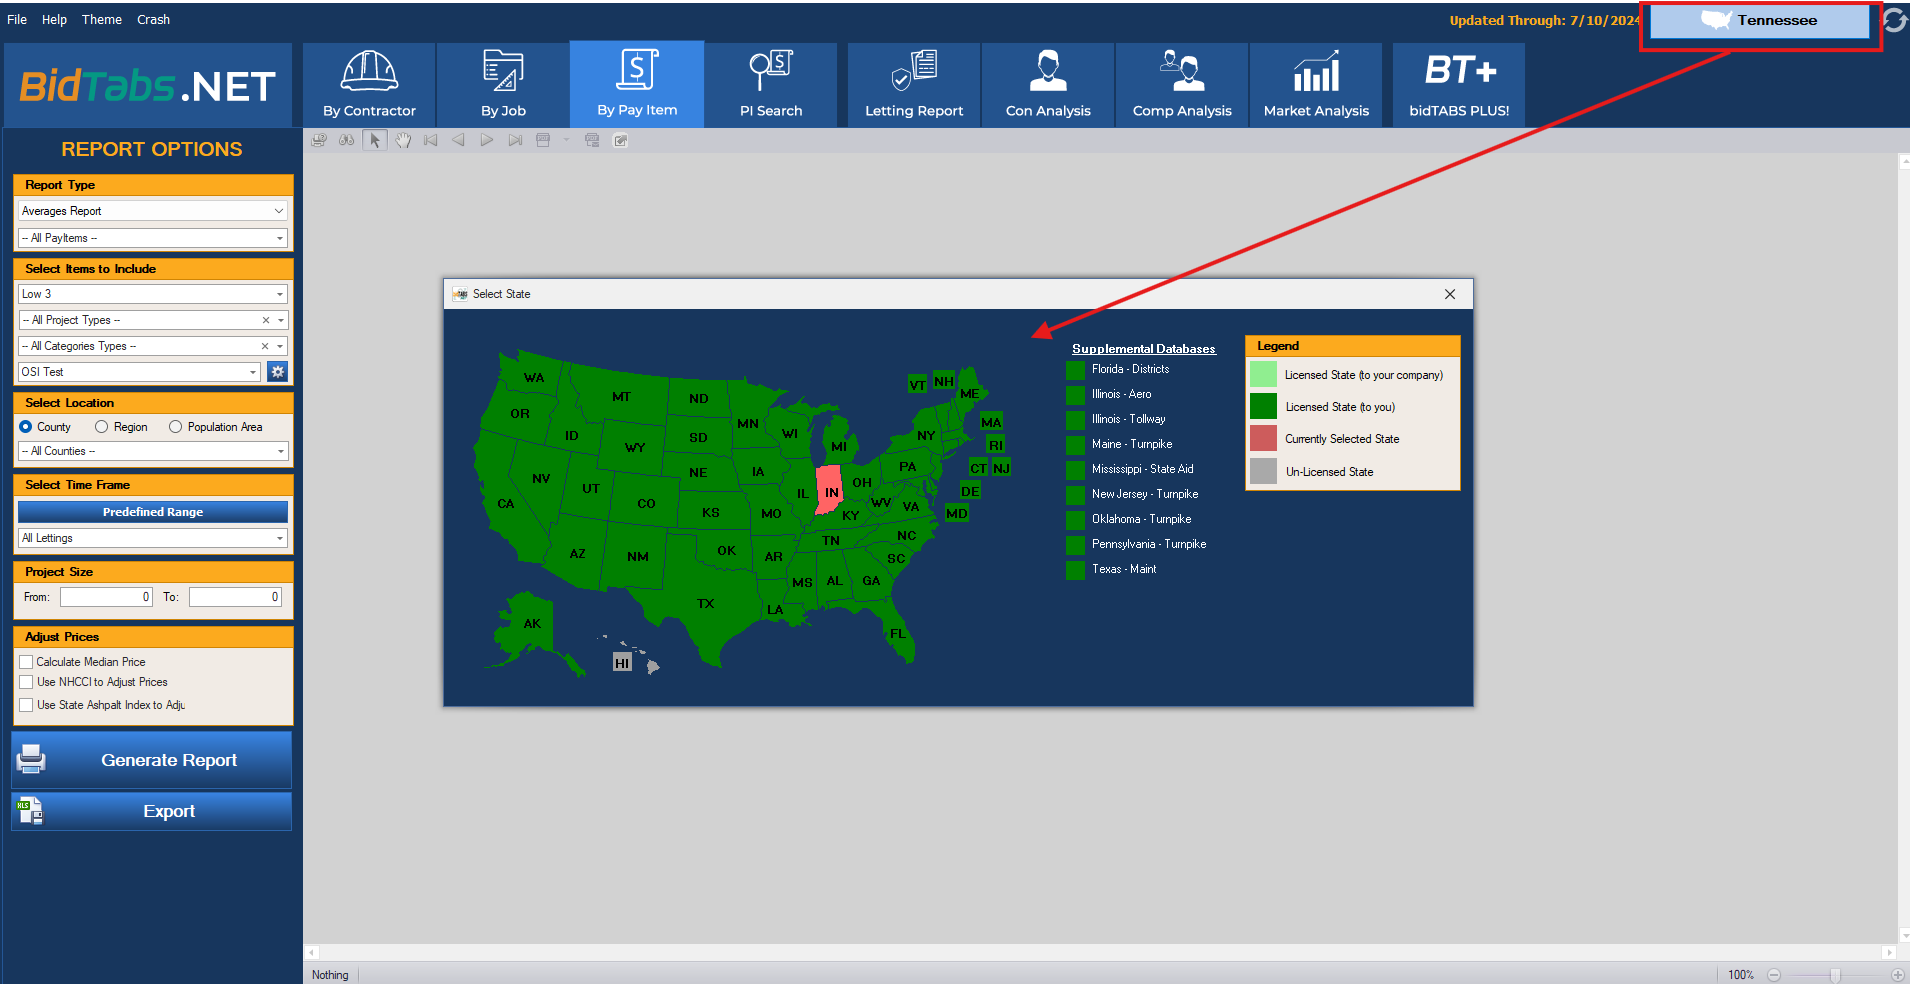Click the refresh icon beside Tennessee
1910x984 pixels.
[1895, 20]
